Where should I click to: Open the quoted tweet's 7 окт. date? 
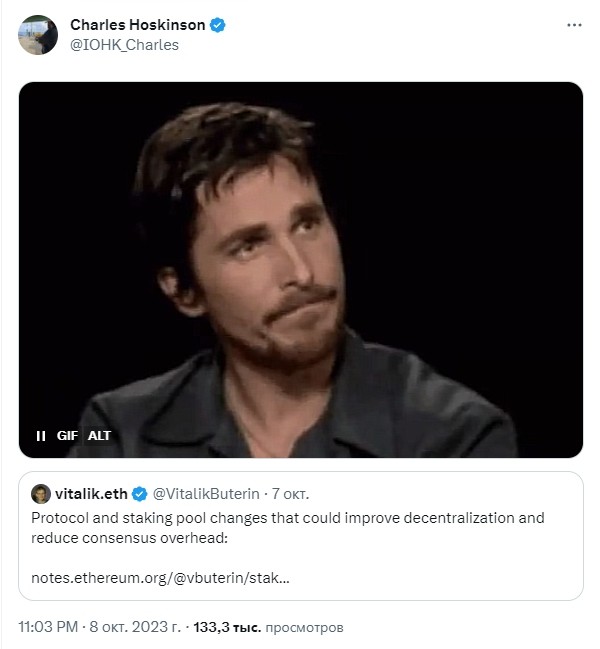pos(290,494)
